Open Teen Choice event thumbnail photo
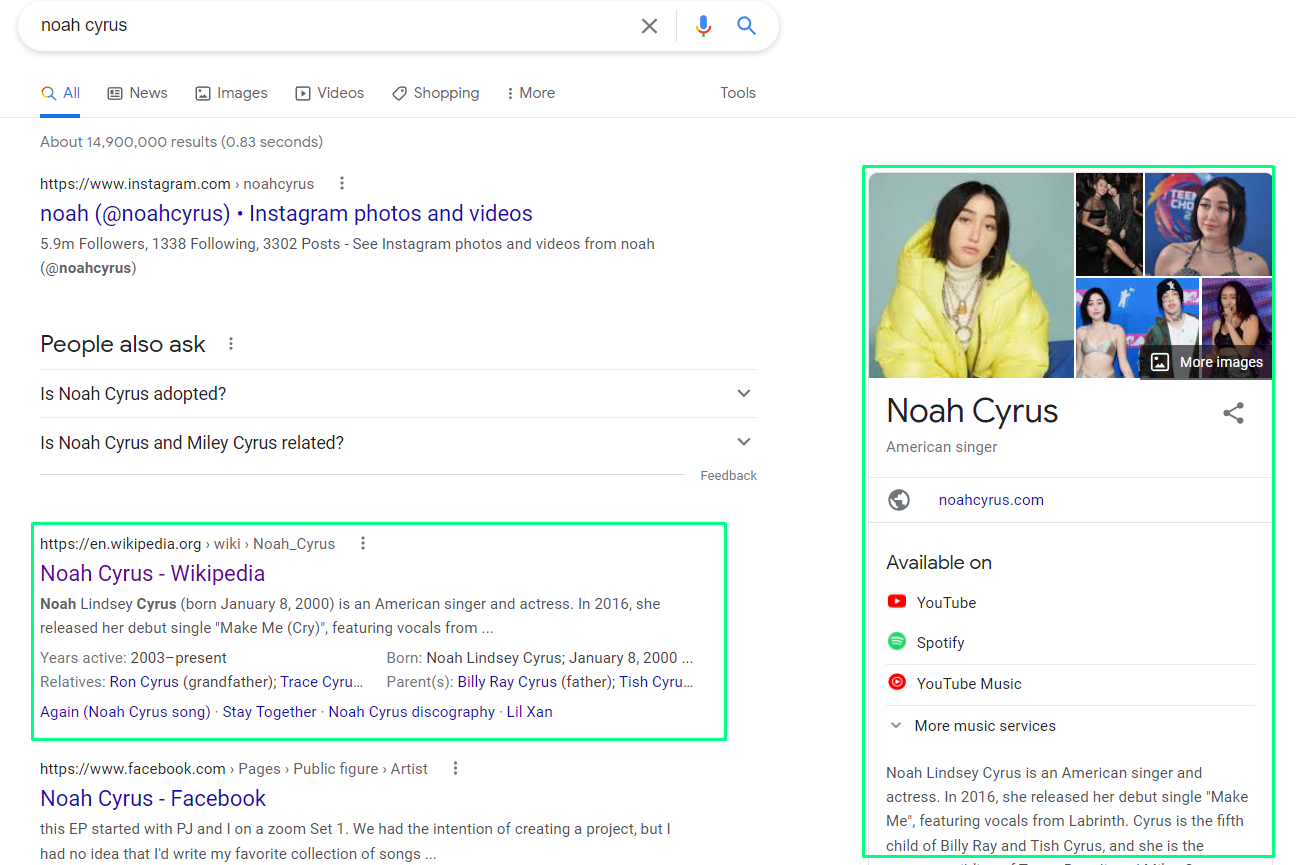This screenshot has height=865, width=1296. tap(1208, 224)
